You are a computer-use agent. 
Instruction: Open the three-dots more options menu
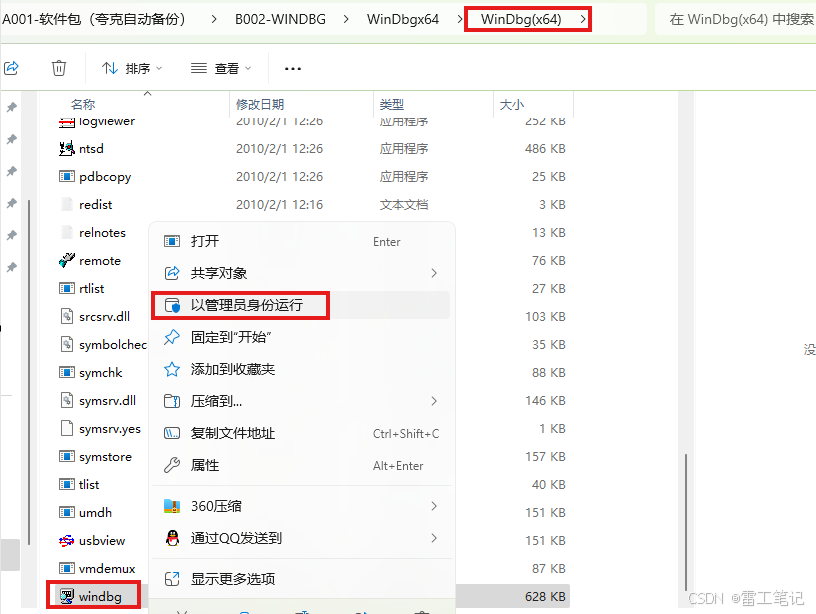[292, 69]
